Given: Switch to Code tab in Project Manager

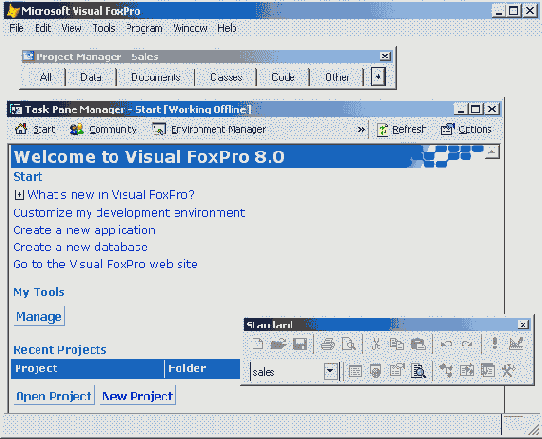Looking at the screenshot, I should tap(283, 77).
